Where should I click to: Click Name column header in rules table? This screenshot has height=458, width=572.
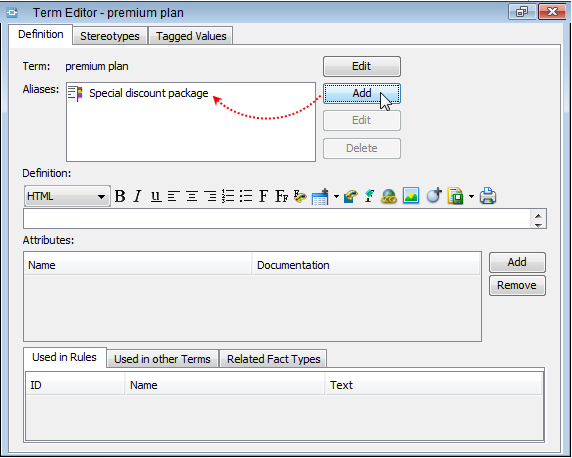coord(225,385)
